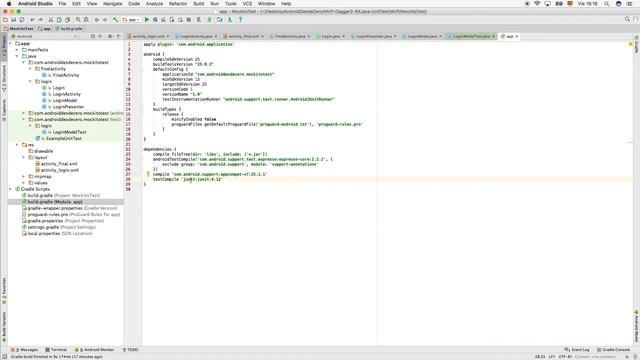Viewport: 640px width, 360px height.
Task: Open the Analyze menu
Action: click(154, 4)
